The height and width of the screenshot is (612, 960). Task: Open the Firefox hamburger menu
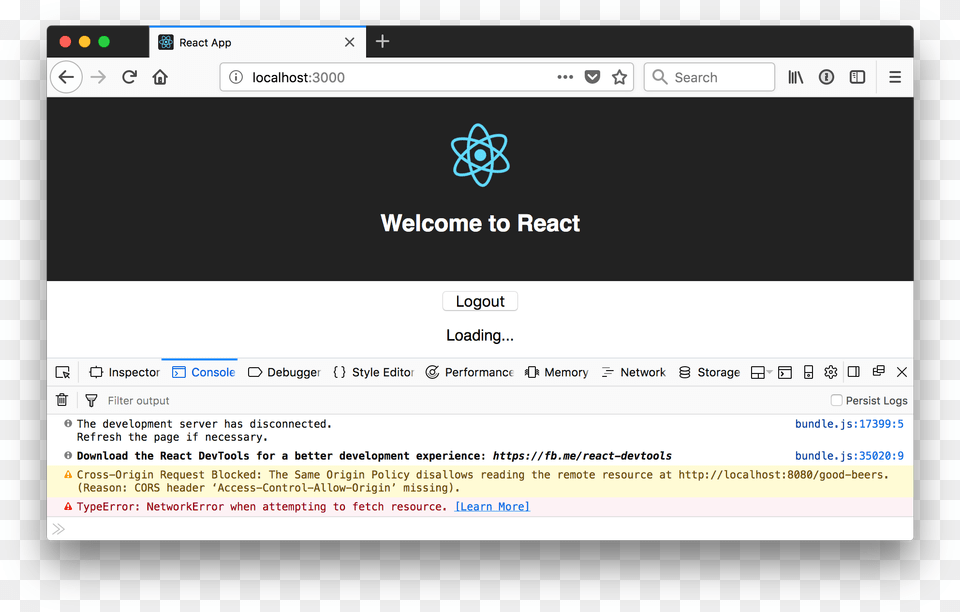(x=894, y=77)
